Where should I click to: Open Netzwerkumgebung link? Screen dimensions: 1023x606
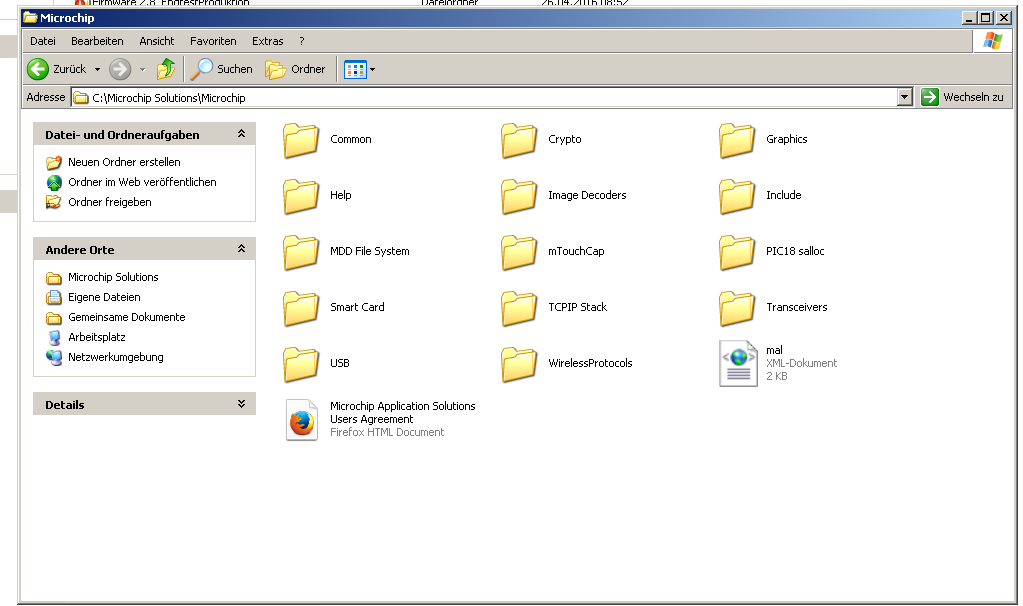115,357
